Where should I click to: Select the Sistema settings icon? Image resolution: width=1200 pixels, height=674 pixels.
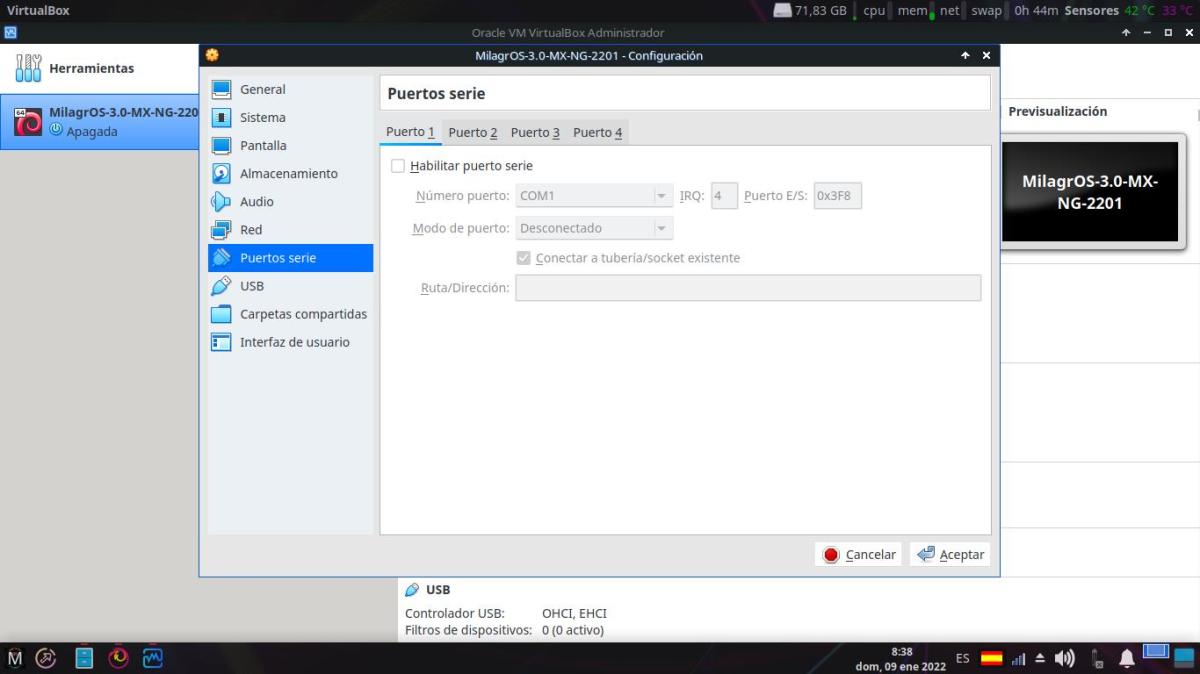tap(221, 118)
